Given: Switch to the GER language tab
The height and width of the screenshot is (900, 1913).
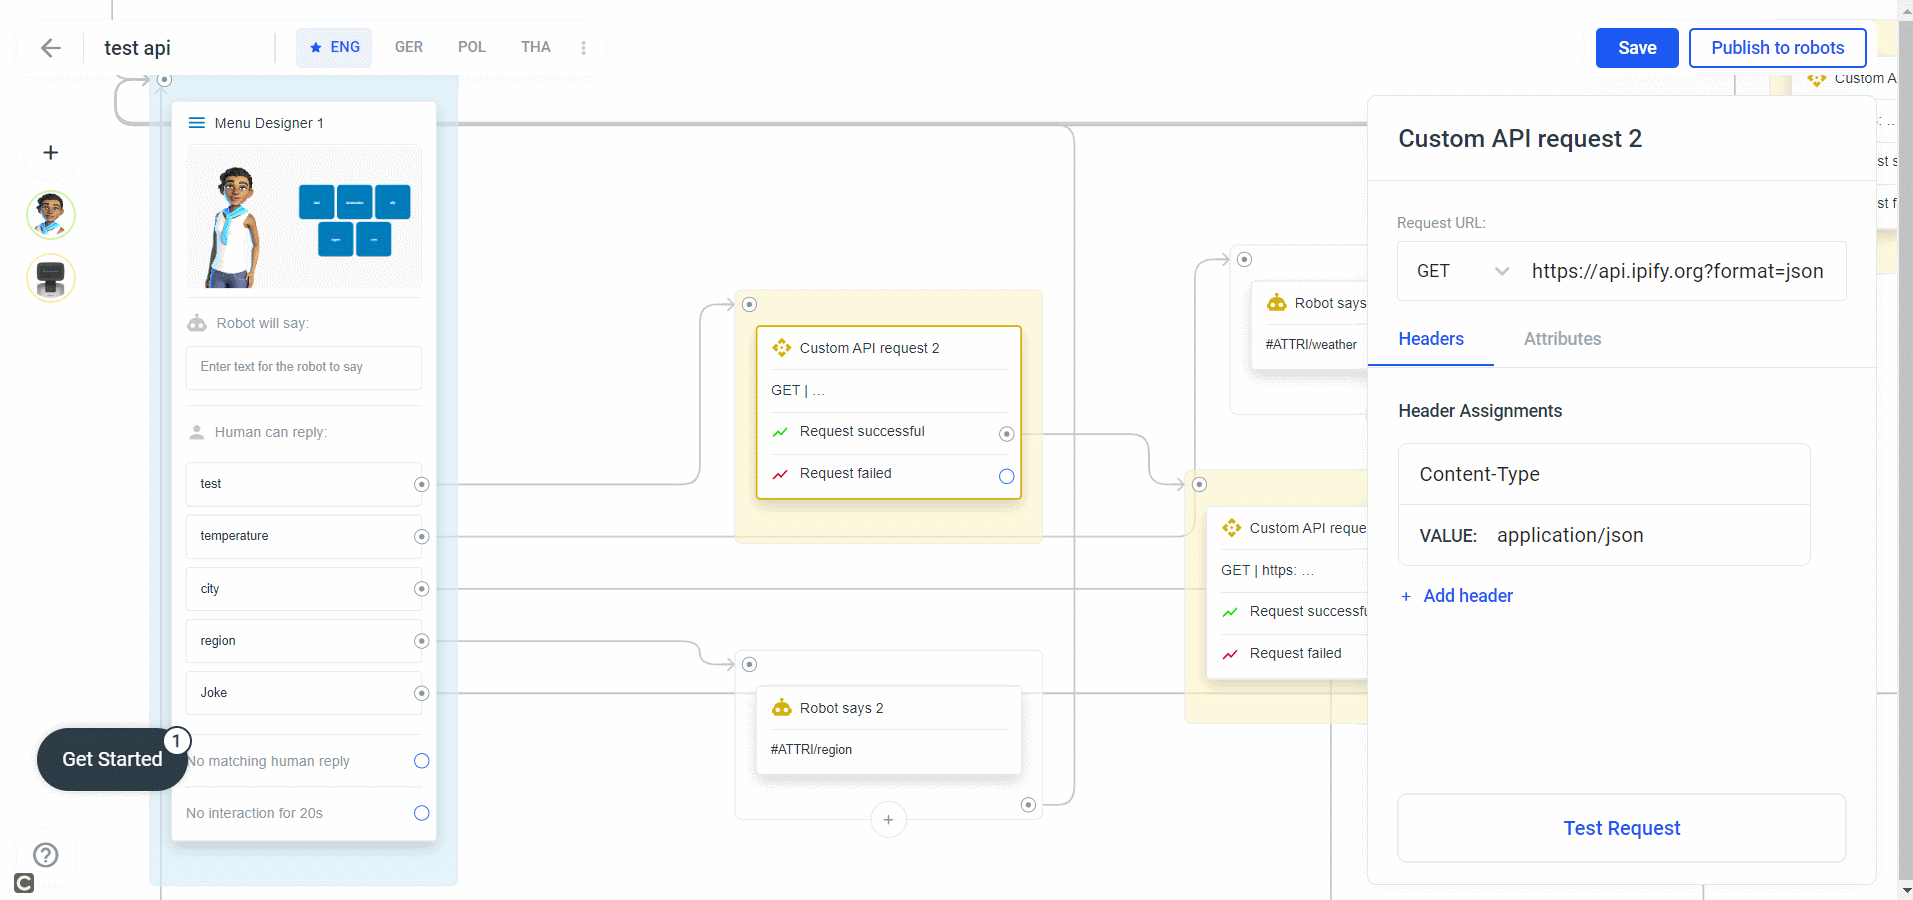Looking at the screenshot, I should (x=409, y=47).
